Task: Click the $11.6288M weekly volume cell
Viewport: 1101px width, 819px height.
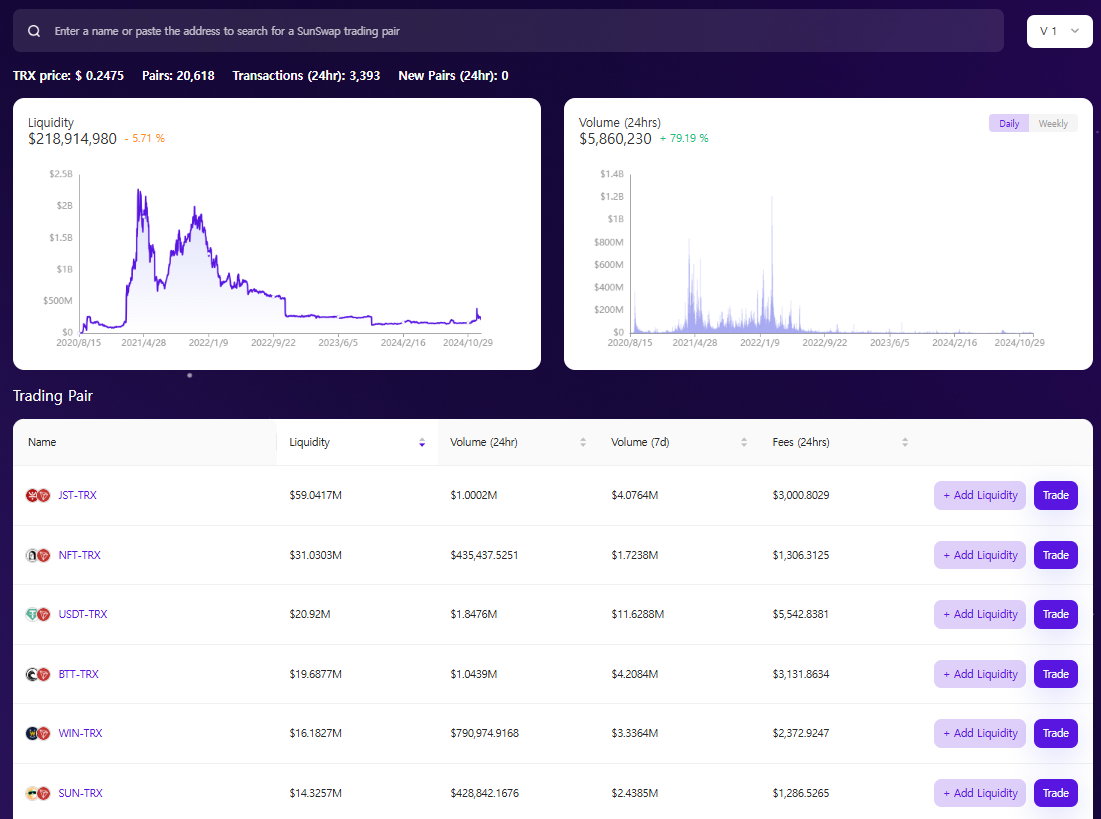Action: pos(638,614)
